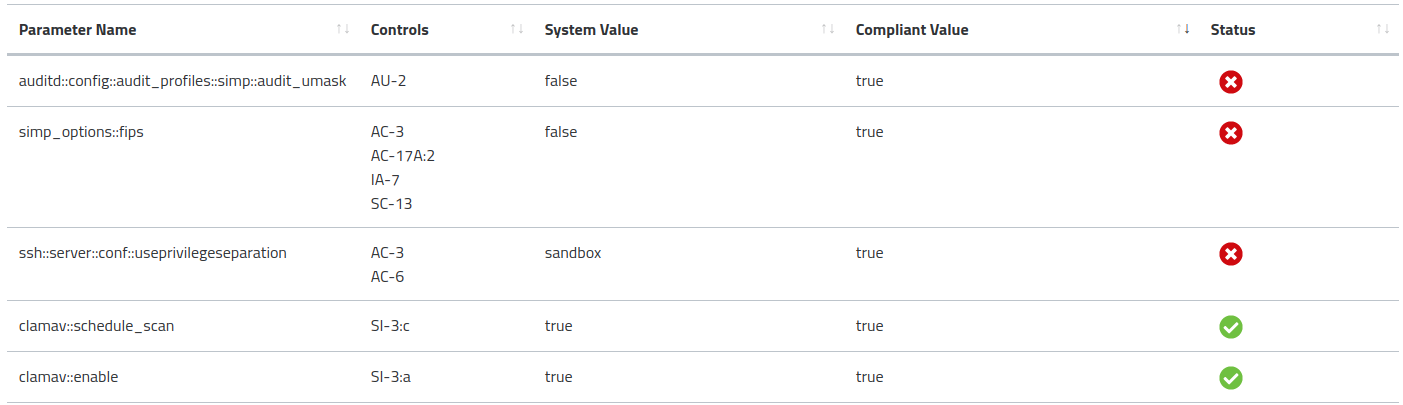Click the Compliant Value header label
The height and width of the screenshot is (405, 1403).
tap(912, 30)
